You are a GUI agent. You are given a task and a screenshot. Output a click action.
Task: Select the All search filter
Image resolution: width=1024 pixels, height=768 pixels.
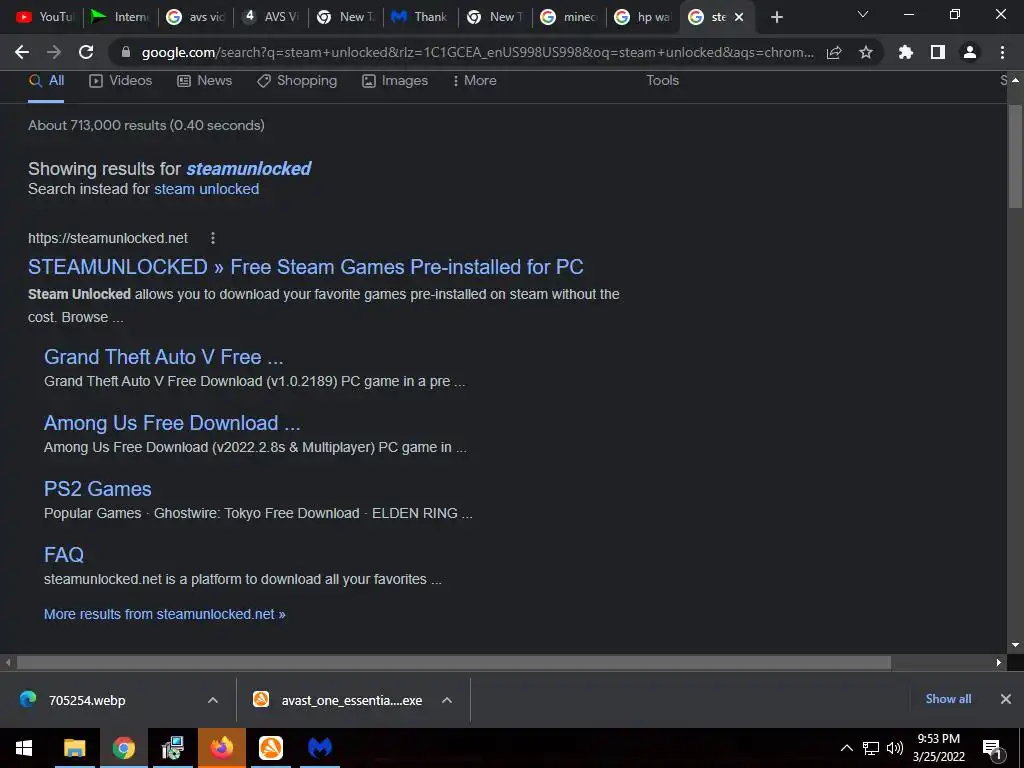click(x=46, y=80)
